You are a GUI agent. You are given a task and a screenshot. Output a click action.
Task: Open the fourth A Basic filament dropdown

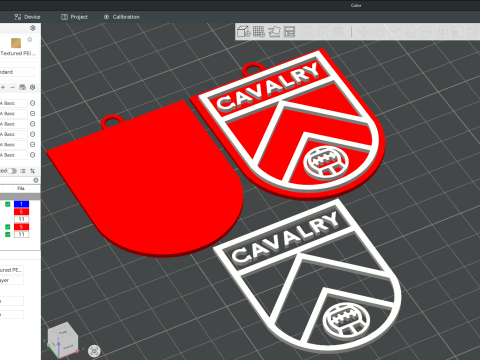click(13, 134)
